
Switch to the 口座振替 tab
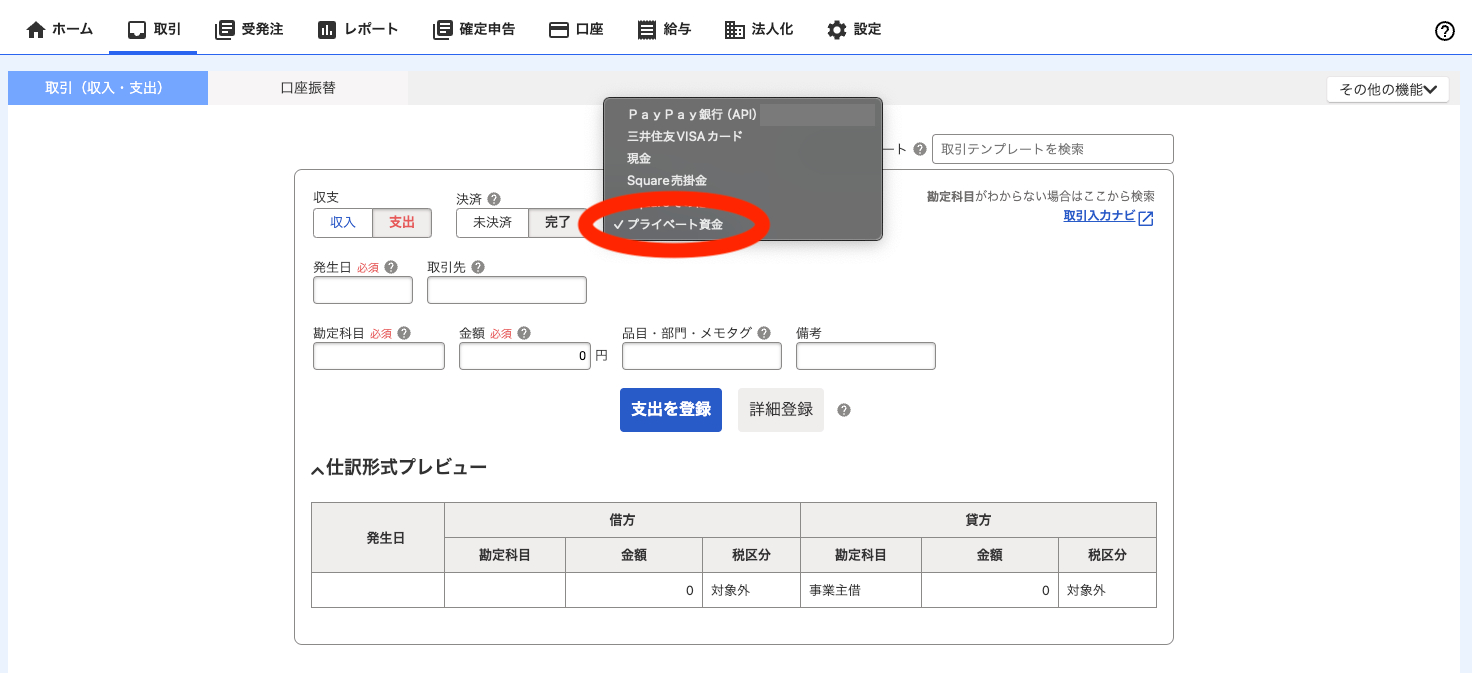pyautogui.click(x=307, y=88)
